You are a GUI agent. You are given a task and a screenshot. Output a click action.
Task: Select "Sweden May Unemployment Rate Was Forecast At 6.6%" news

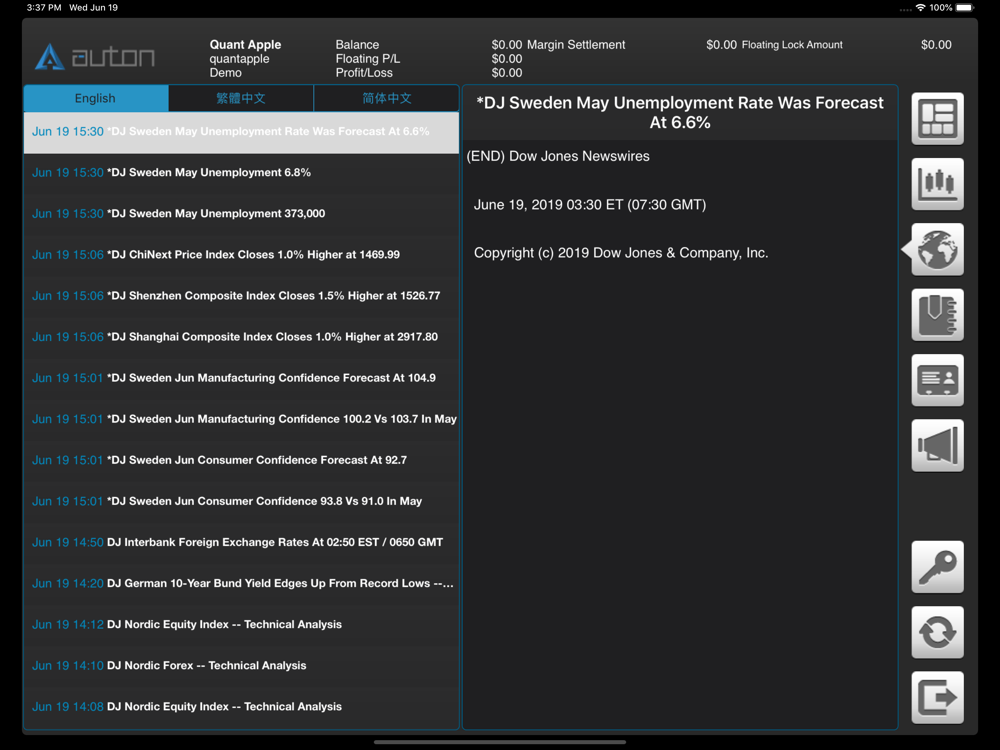coord(241,132)
